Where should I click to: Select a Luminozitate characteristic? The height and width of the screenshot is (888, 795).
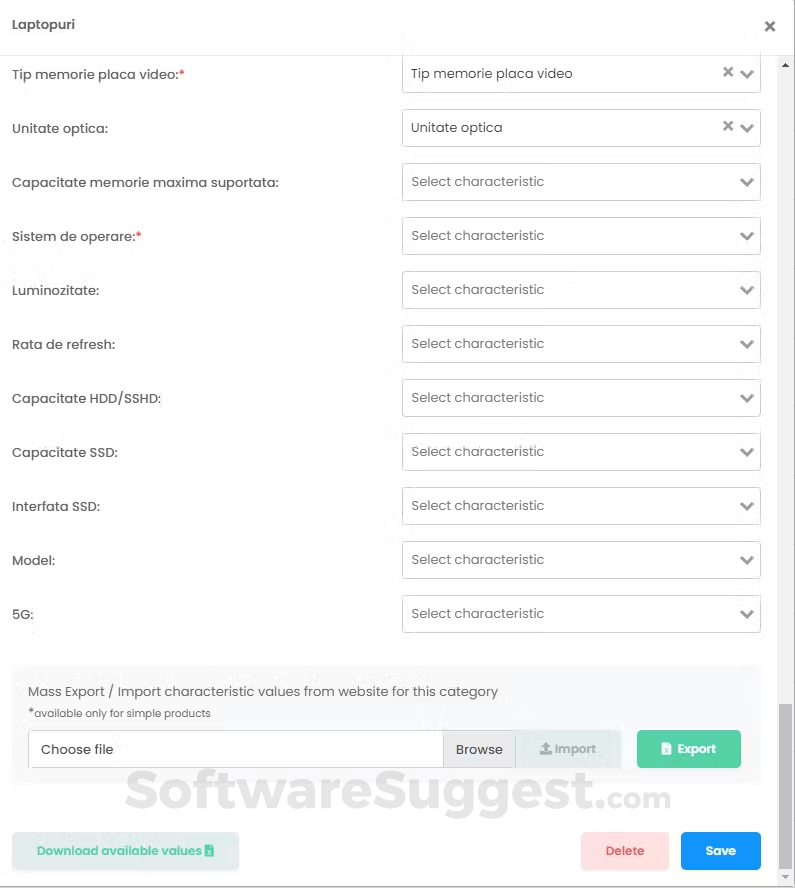[581, 290]
